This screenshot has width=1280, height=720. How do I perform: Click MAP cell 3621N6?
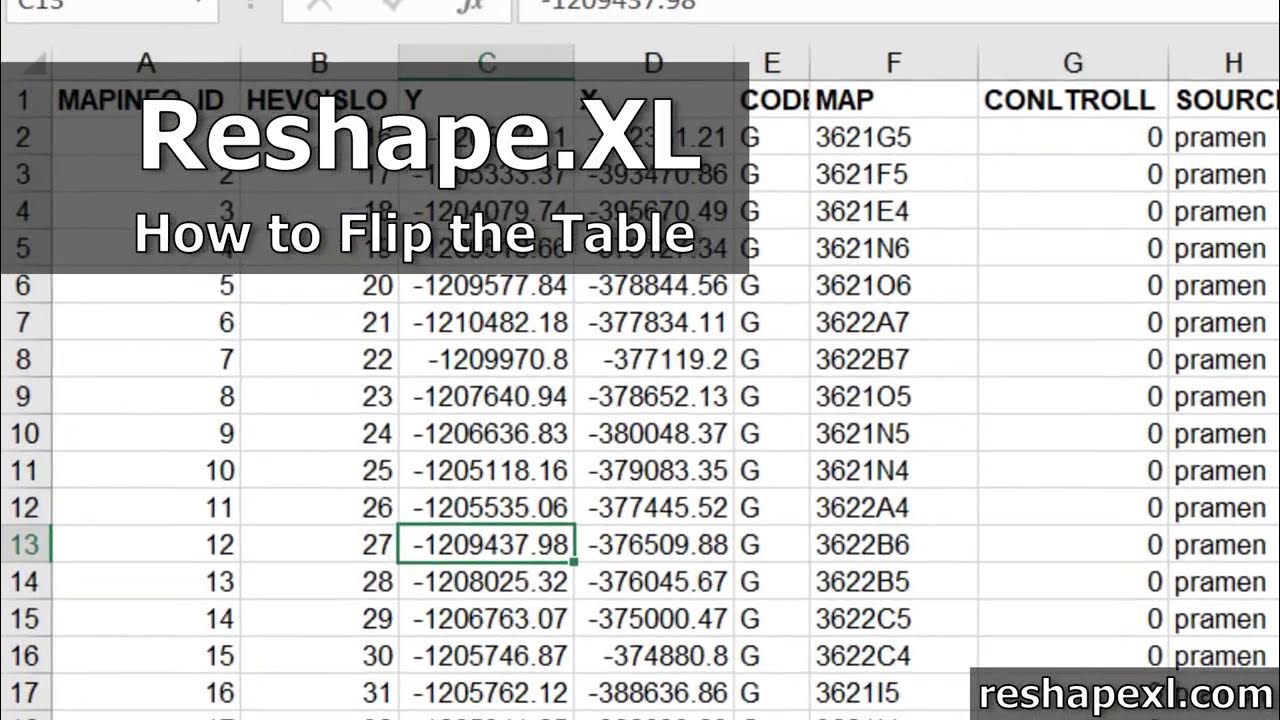click(x=893, y=249)
